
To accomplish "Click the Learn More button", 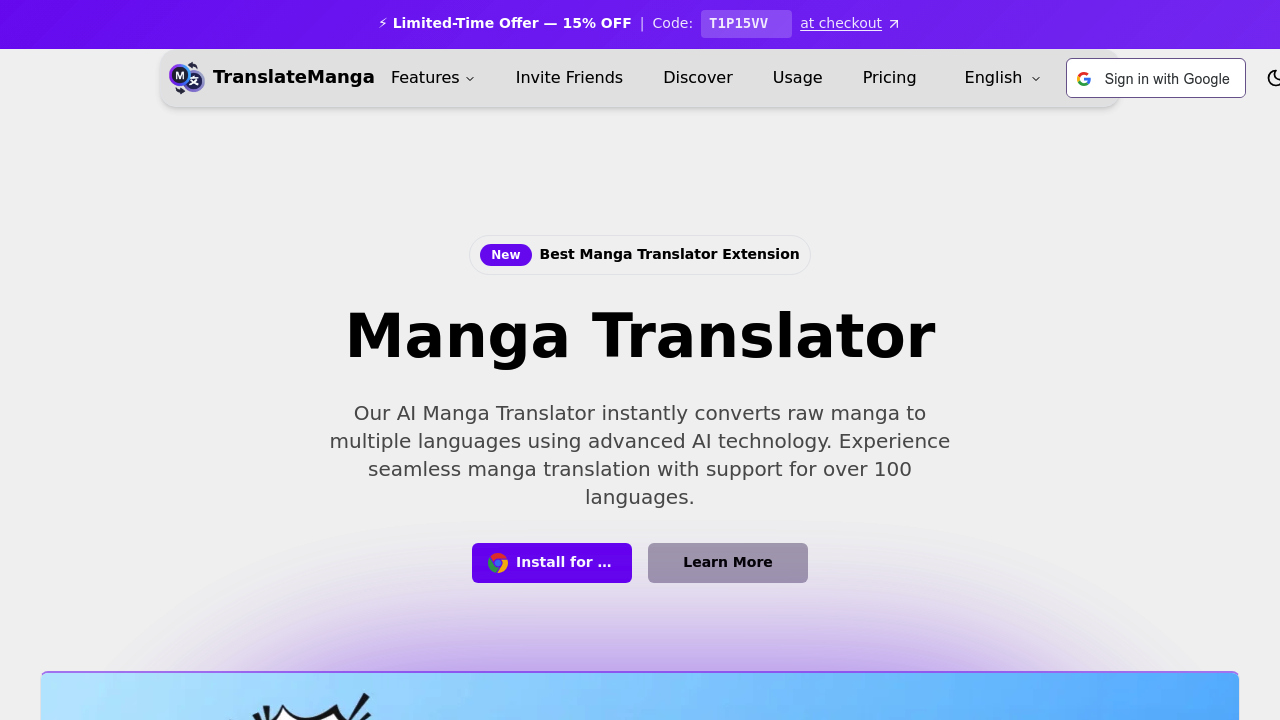I will click(x=727, y=562).
